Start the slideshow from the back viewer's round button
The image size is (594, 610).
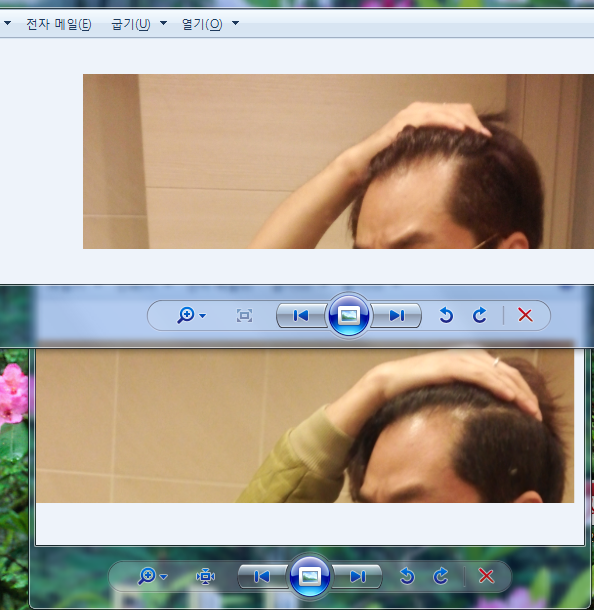click(310, 576)
